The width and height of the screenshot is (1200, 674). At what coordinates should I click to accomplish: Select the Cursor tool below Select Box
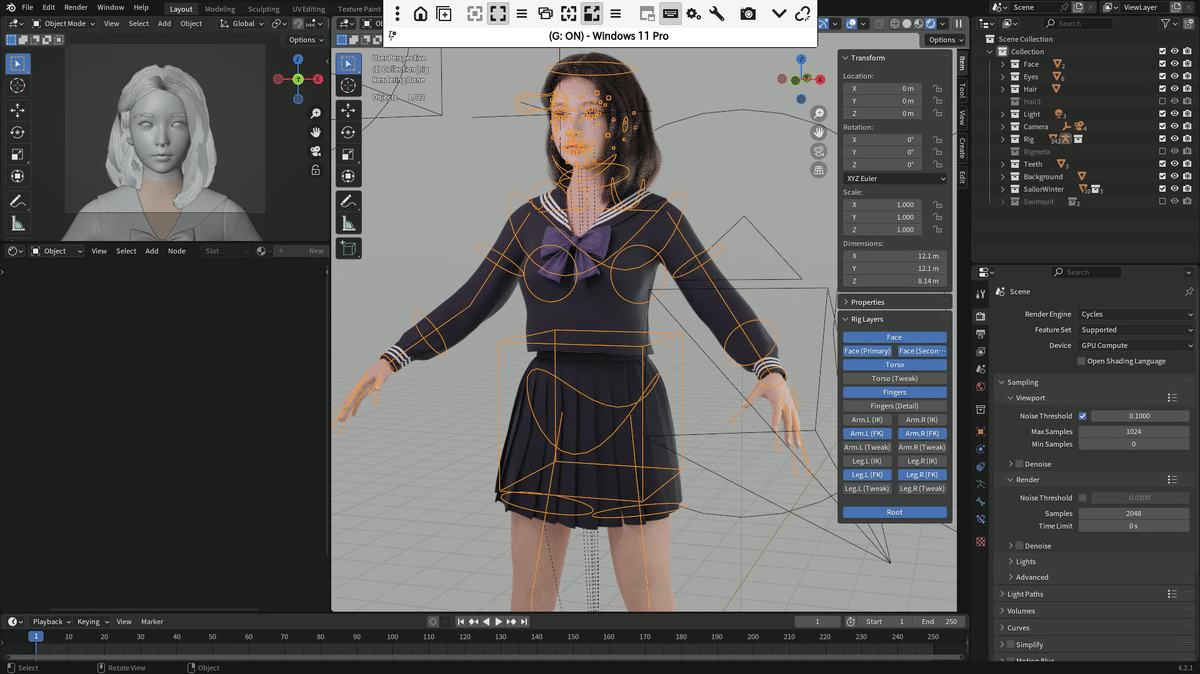pos(18,86)
